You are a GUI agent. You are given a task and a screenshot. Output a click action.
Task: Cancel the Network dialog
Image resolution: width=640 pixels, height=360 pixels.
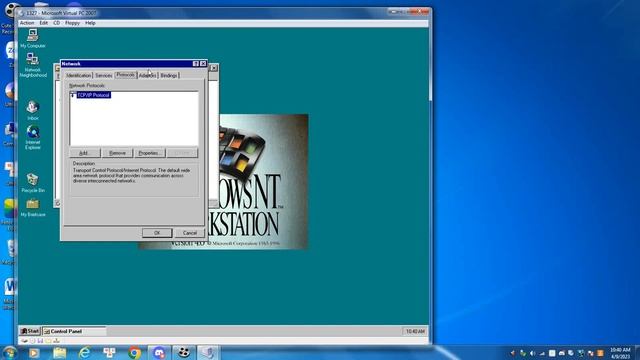tap(190, 233)
